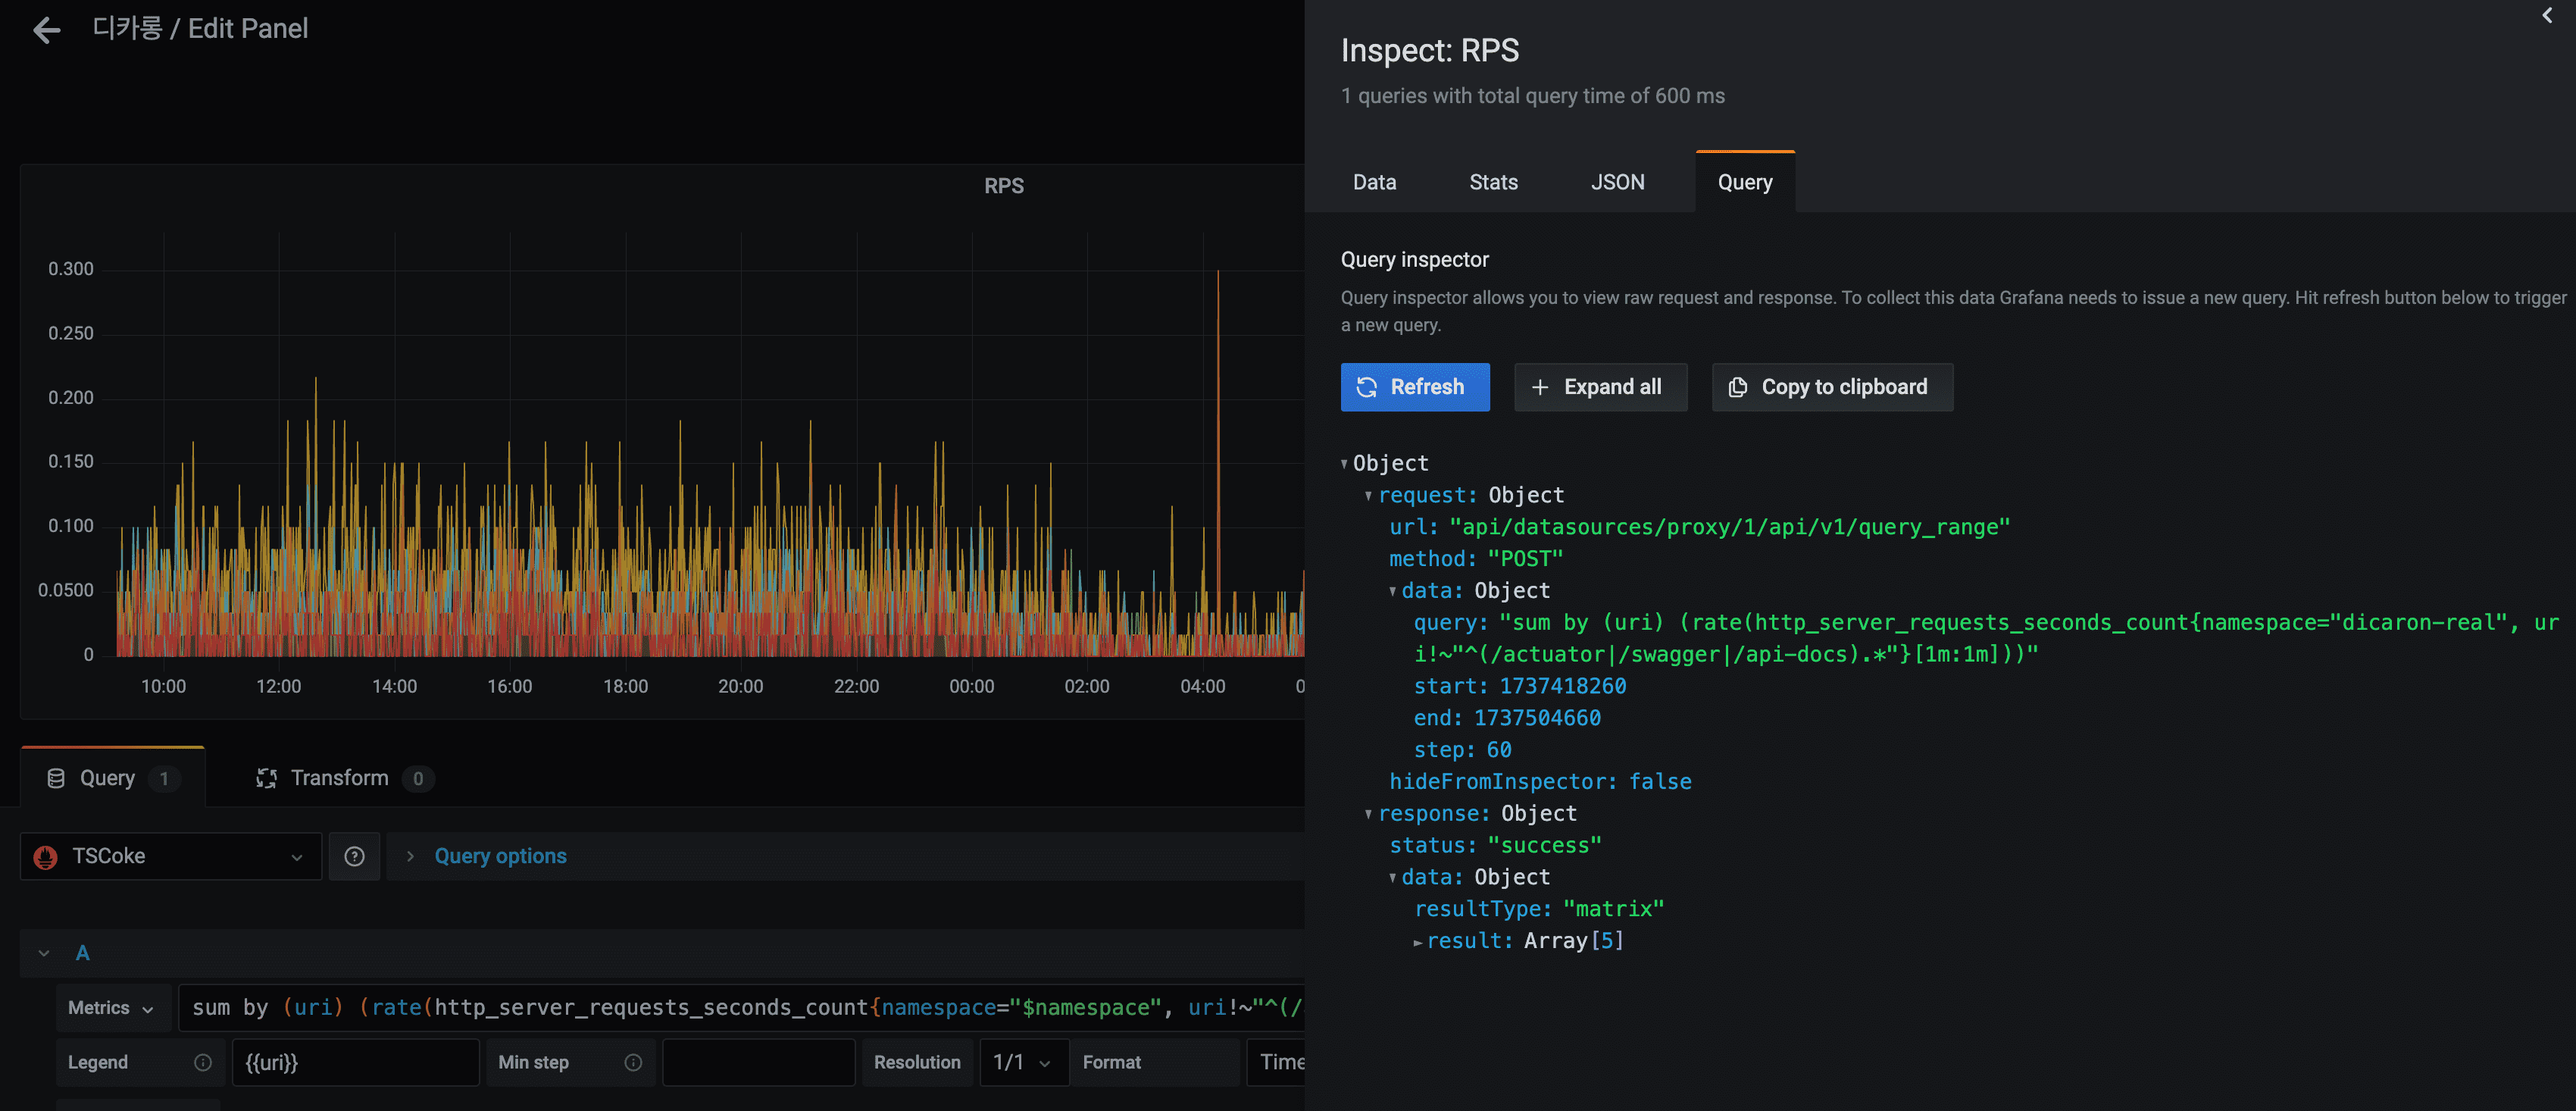This screenshot has width=2576, height=1111.
Task: Expand the result Array[5] node
Action: [1417, 942]
